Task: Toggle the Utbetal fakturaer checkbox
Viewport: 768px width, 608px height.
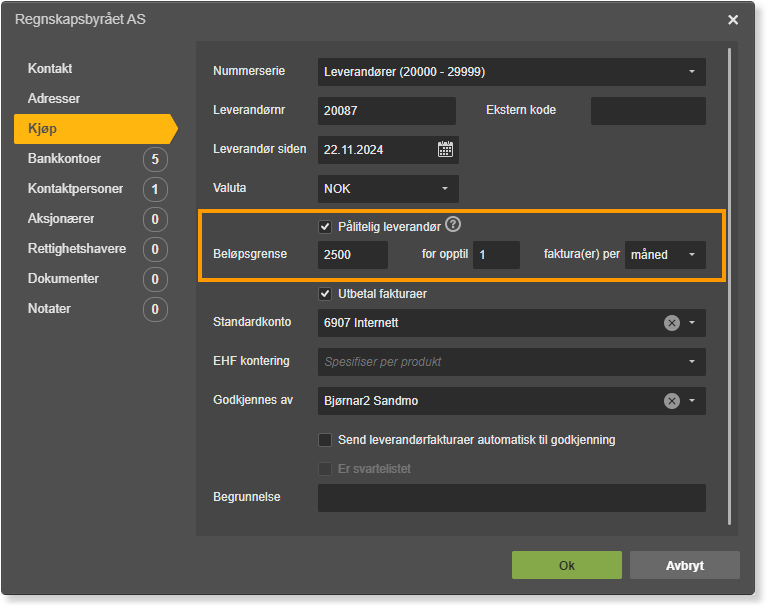Action: [x=325, y=294]
